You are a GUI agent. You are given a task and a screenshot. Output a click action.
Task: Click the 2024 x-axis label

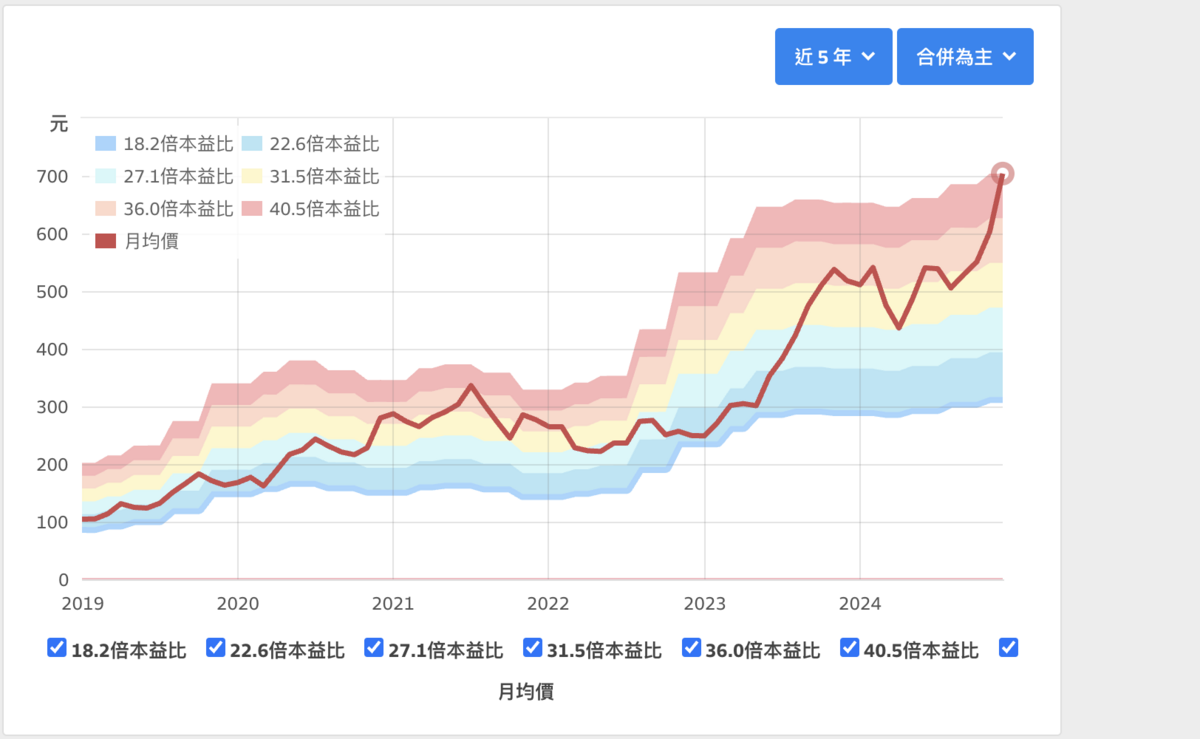[860, 604]
